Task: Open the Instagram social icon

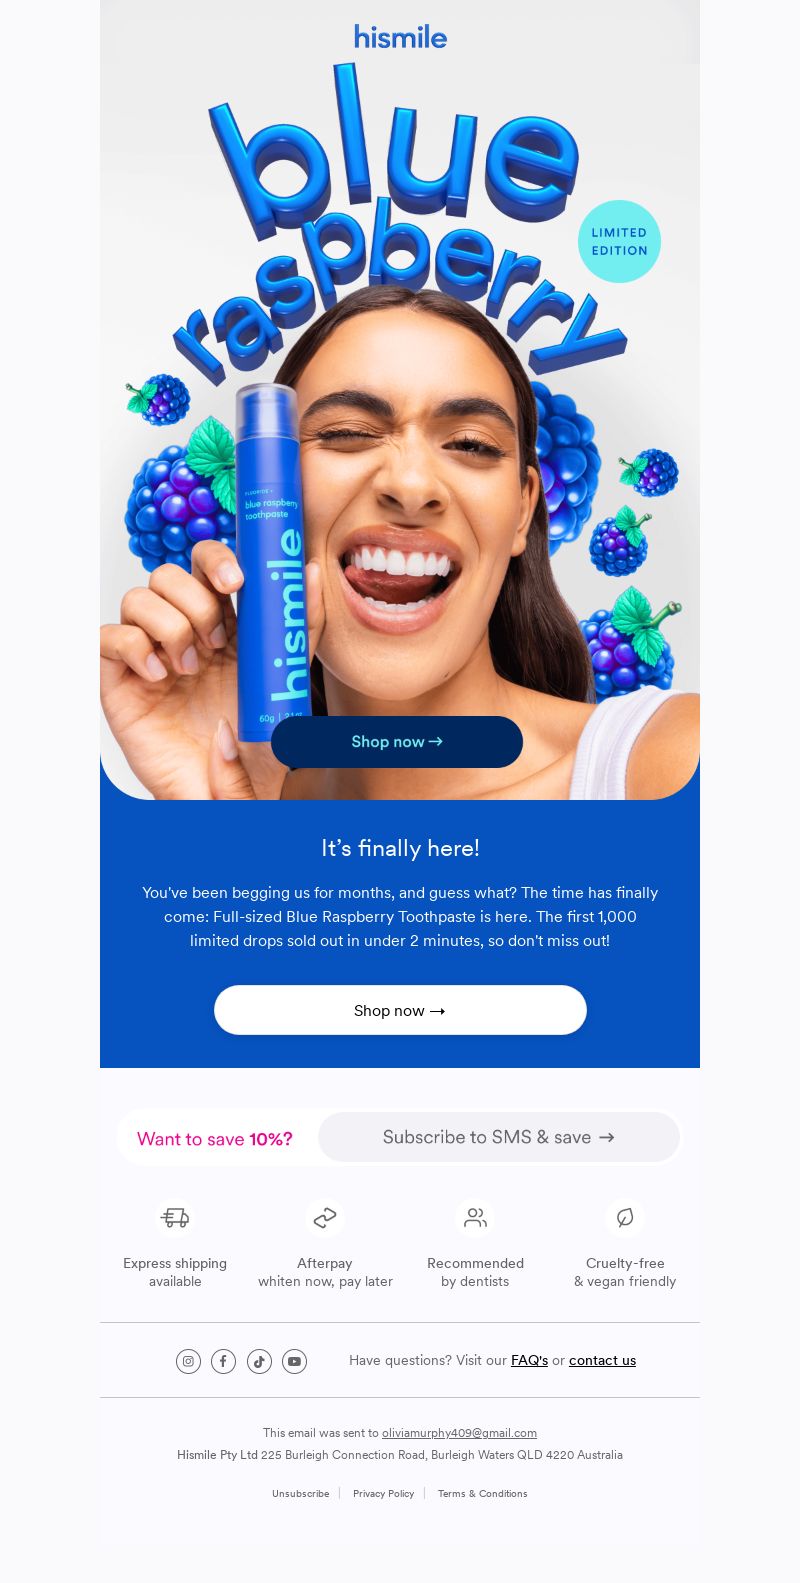Action: [188, 1361]
